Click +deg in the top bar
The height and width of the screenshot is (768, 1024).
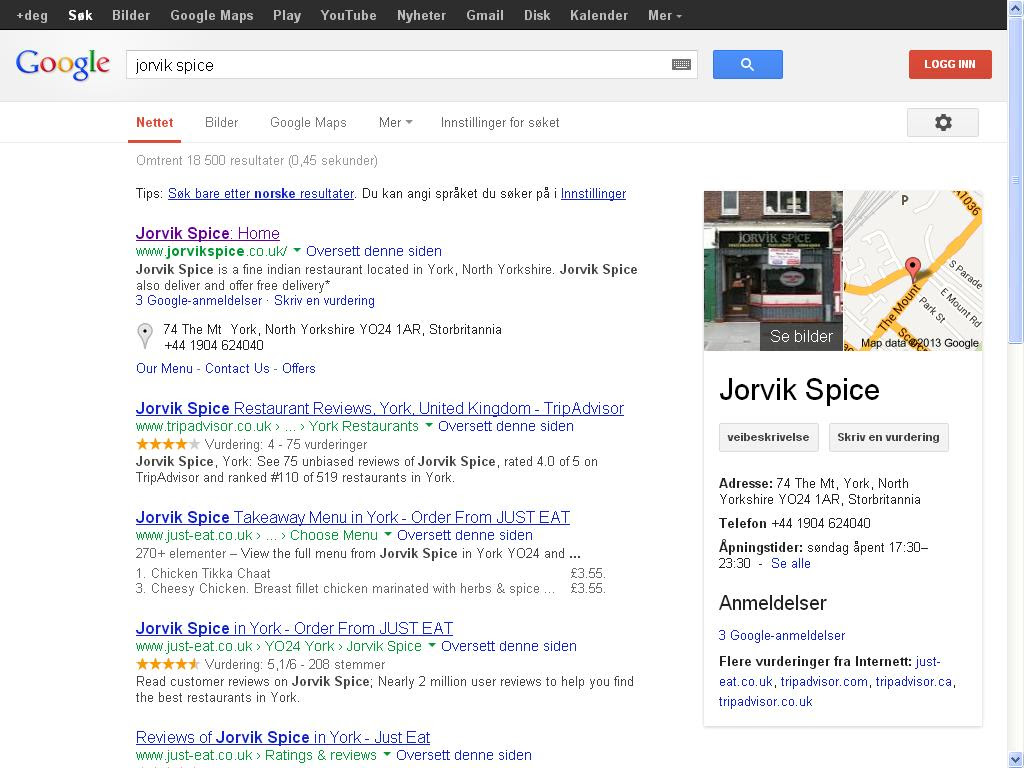click(x=32, y=15)
